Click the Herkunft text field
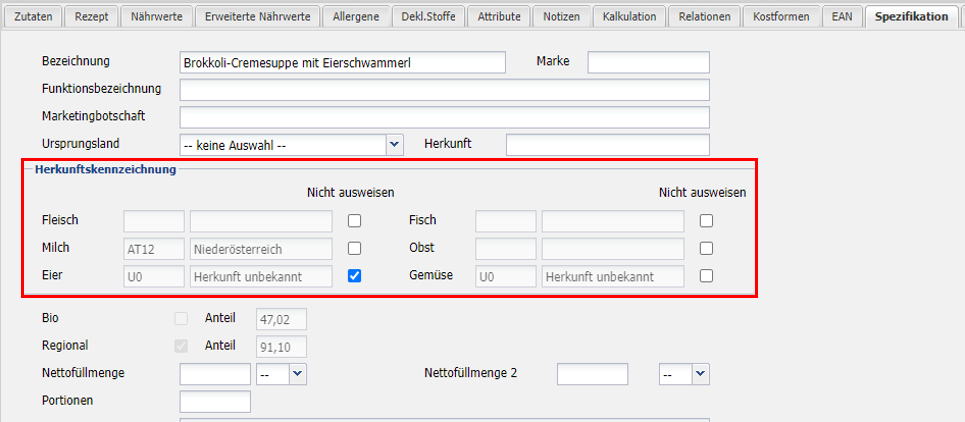Image resolution: width=965 pixels, height=422 pixels. tap(607, 145)
